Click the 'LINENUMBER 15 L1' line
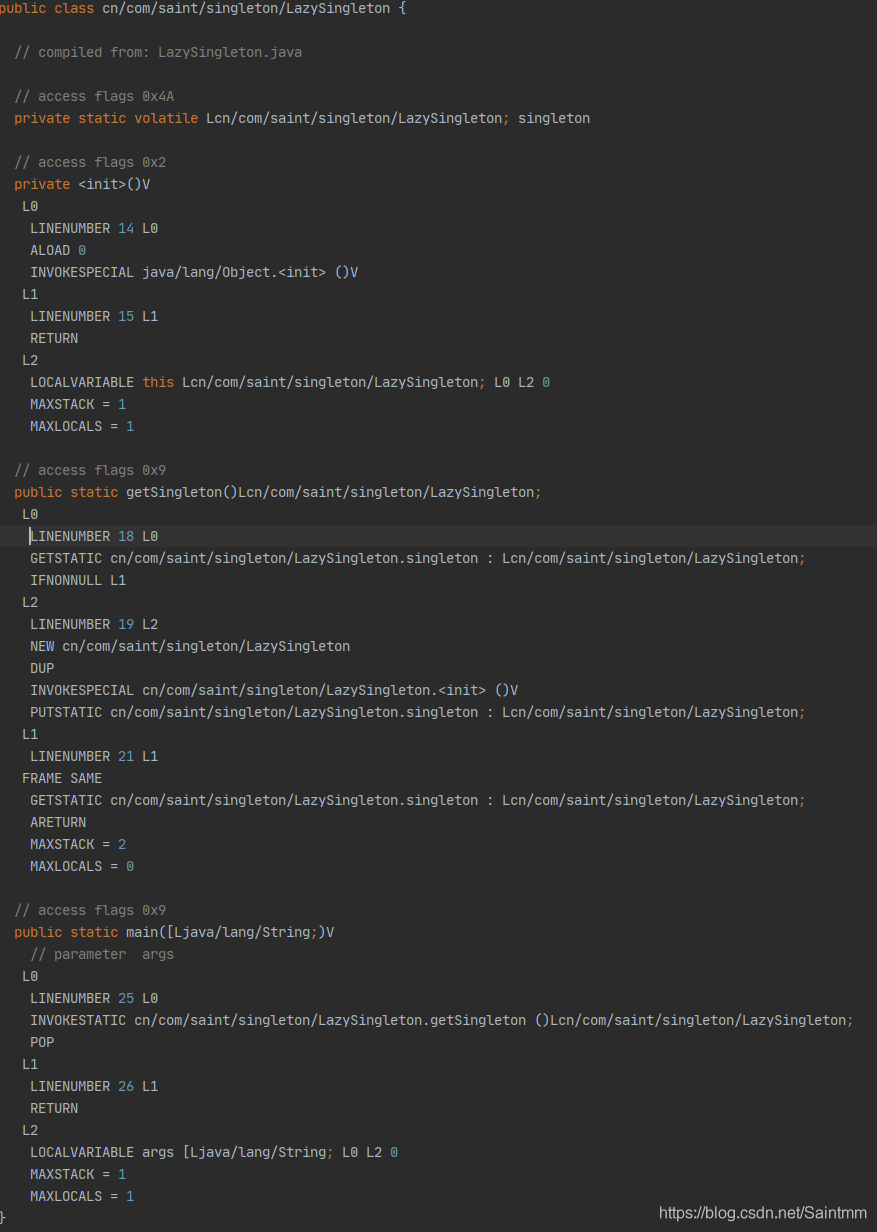 tap(94, 316)
